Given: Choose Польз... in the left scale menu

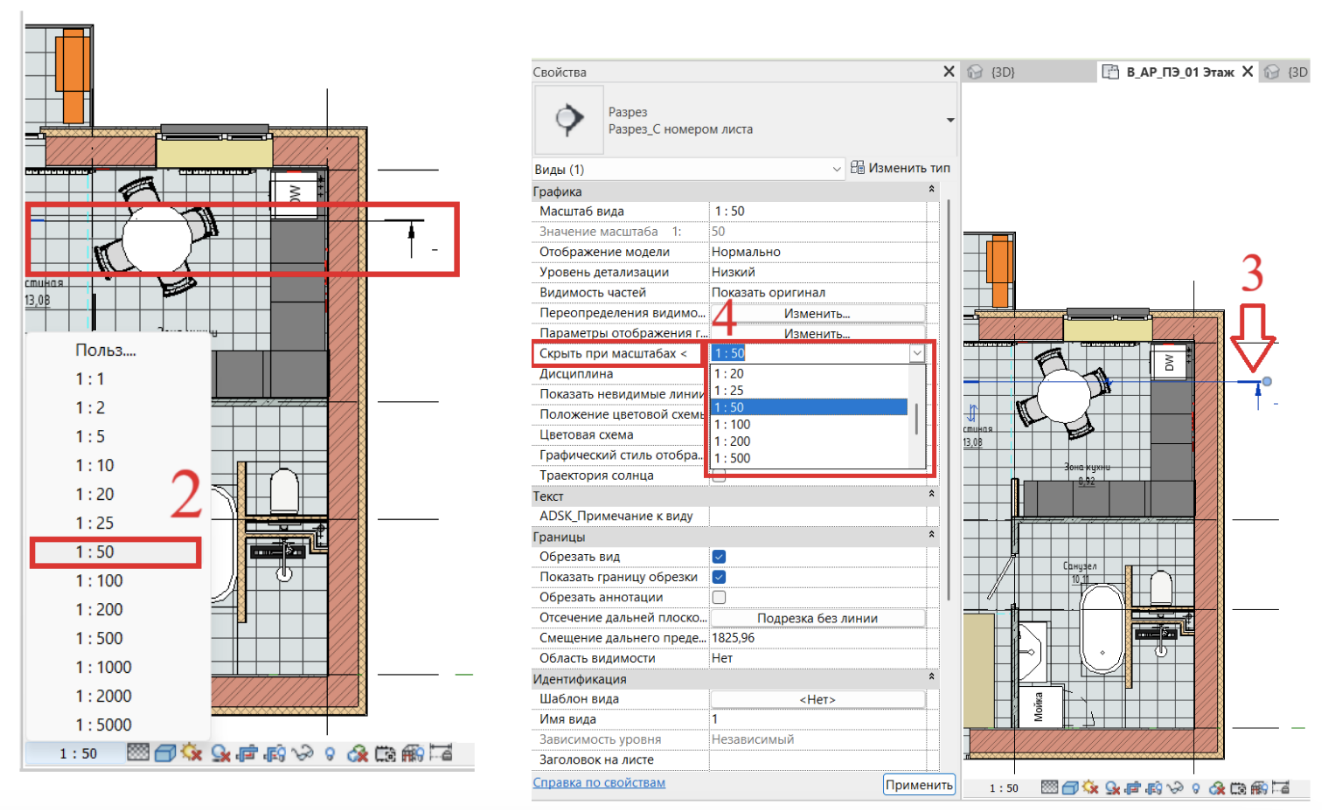Looking at the screenshot, I should tap(105, 350).
